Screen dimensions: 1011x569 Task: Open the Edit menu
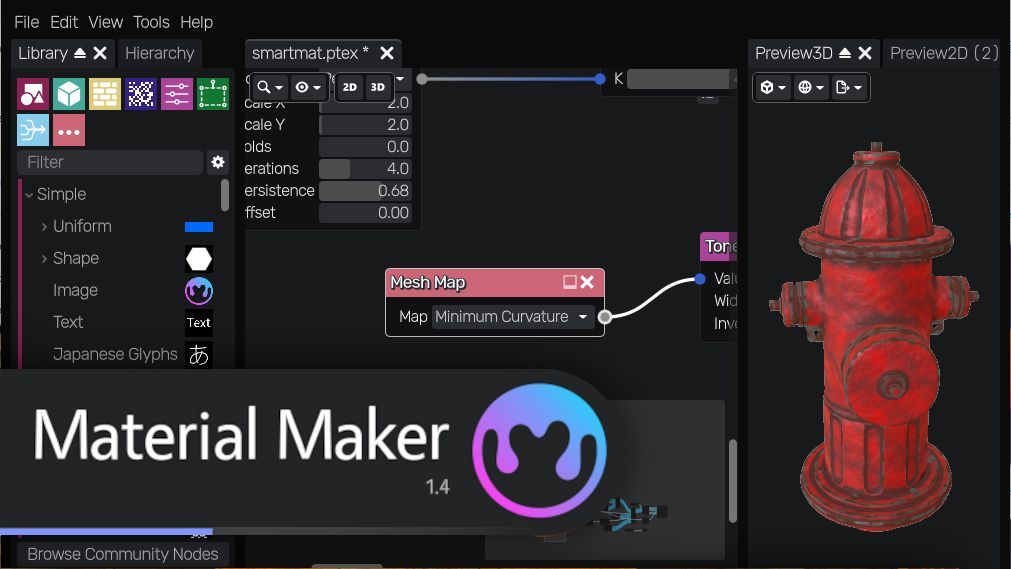tap(64, 22)
